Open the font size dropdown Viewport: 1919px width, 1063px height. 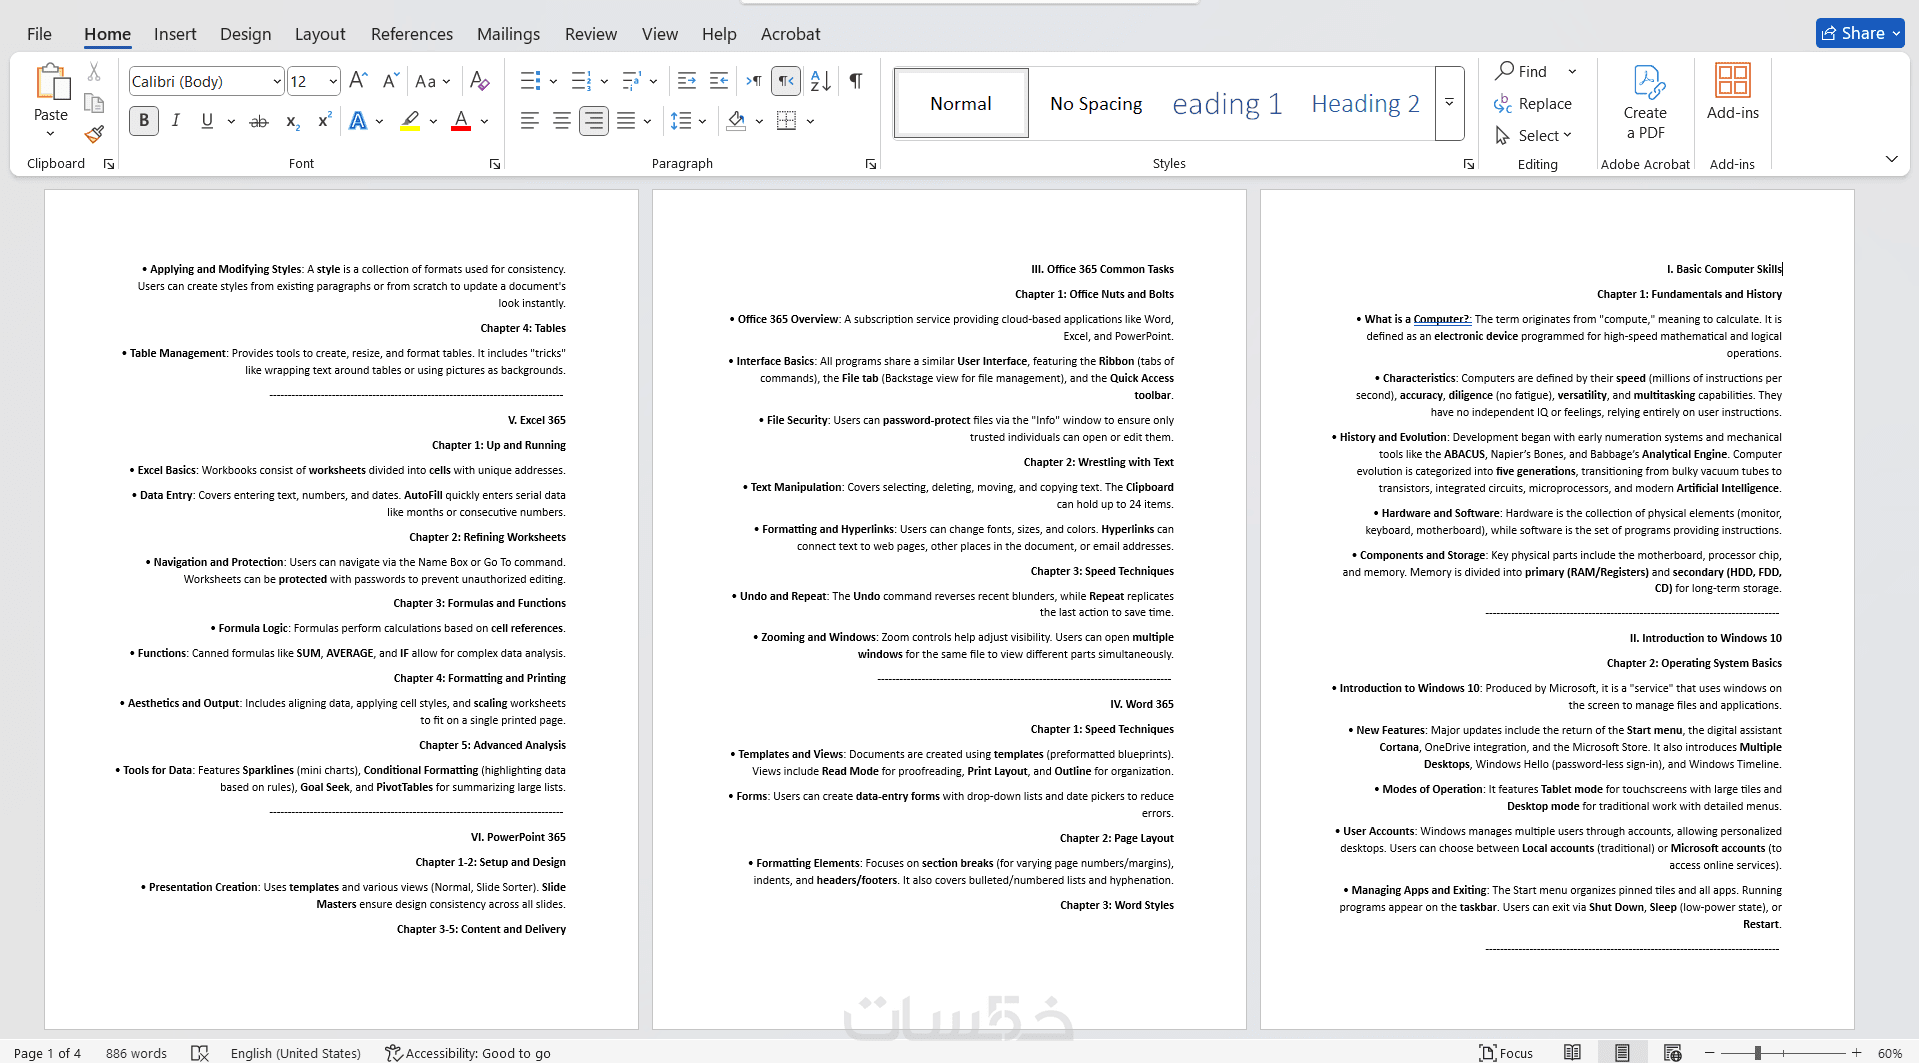click(333, 81)
